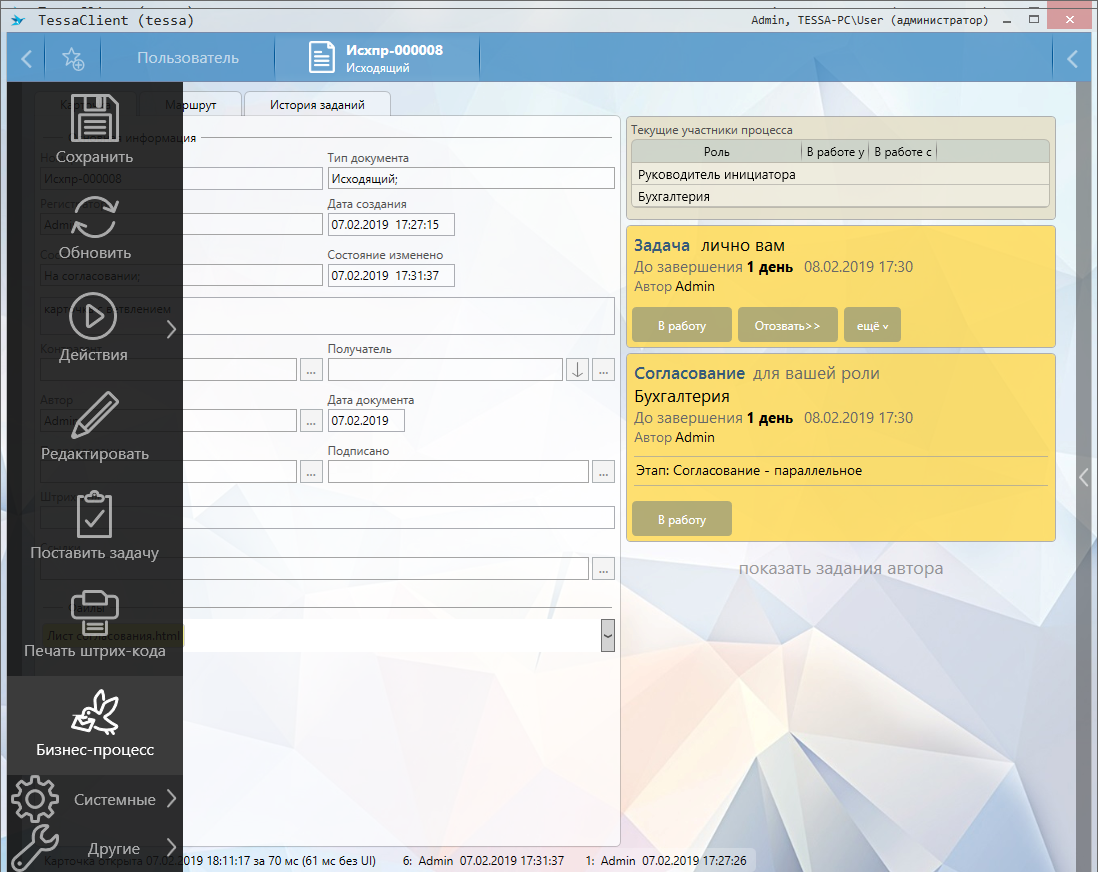Click the Исхпр-000008 document icon
1098x872 pixels.
point(322,57)
